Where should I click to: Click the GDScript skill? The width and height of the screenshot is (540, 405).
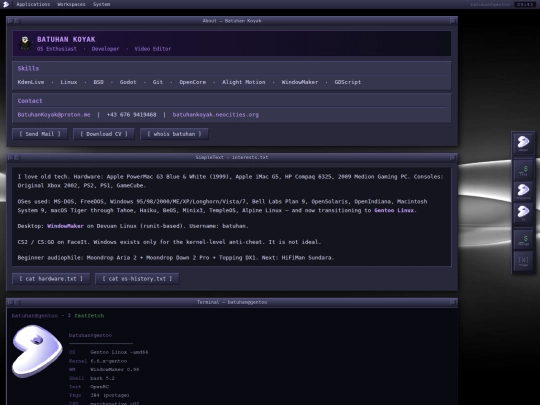coord(348,82)
